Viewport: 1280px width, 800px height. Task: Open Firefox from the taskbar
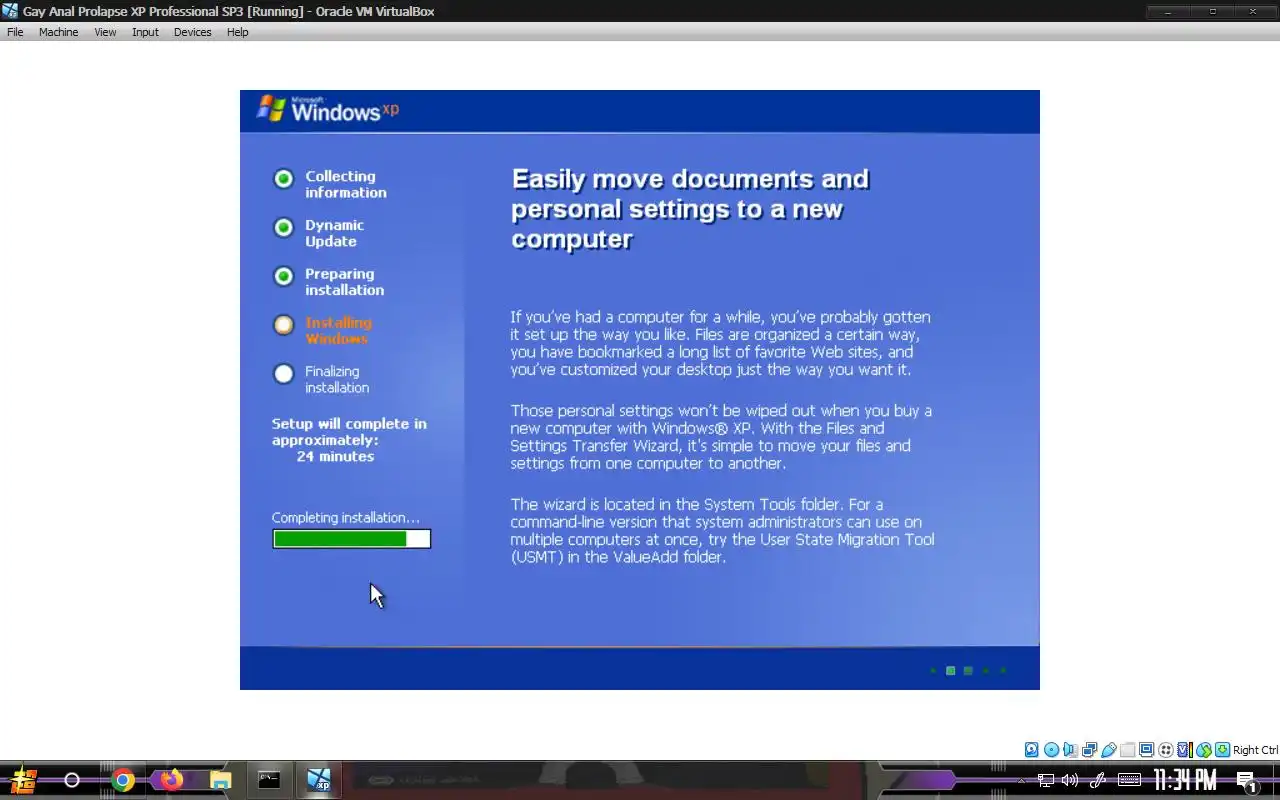point(172,780)
